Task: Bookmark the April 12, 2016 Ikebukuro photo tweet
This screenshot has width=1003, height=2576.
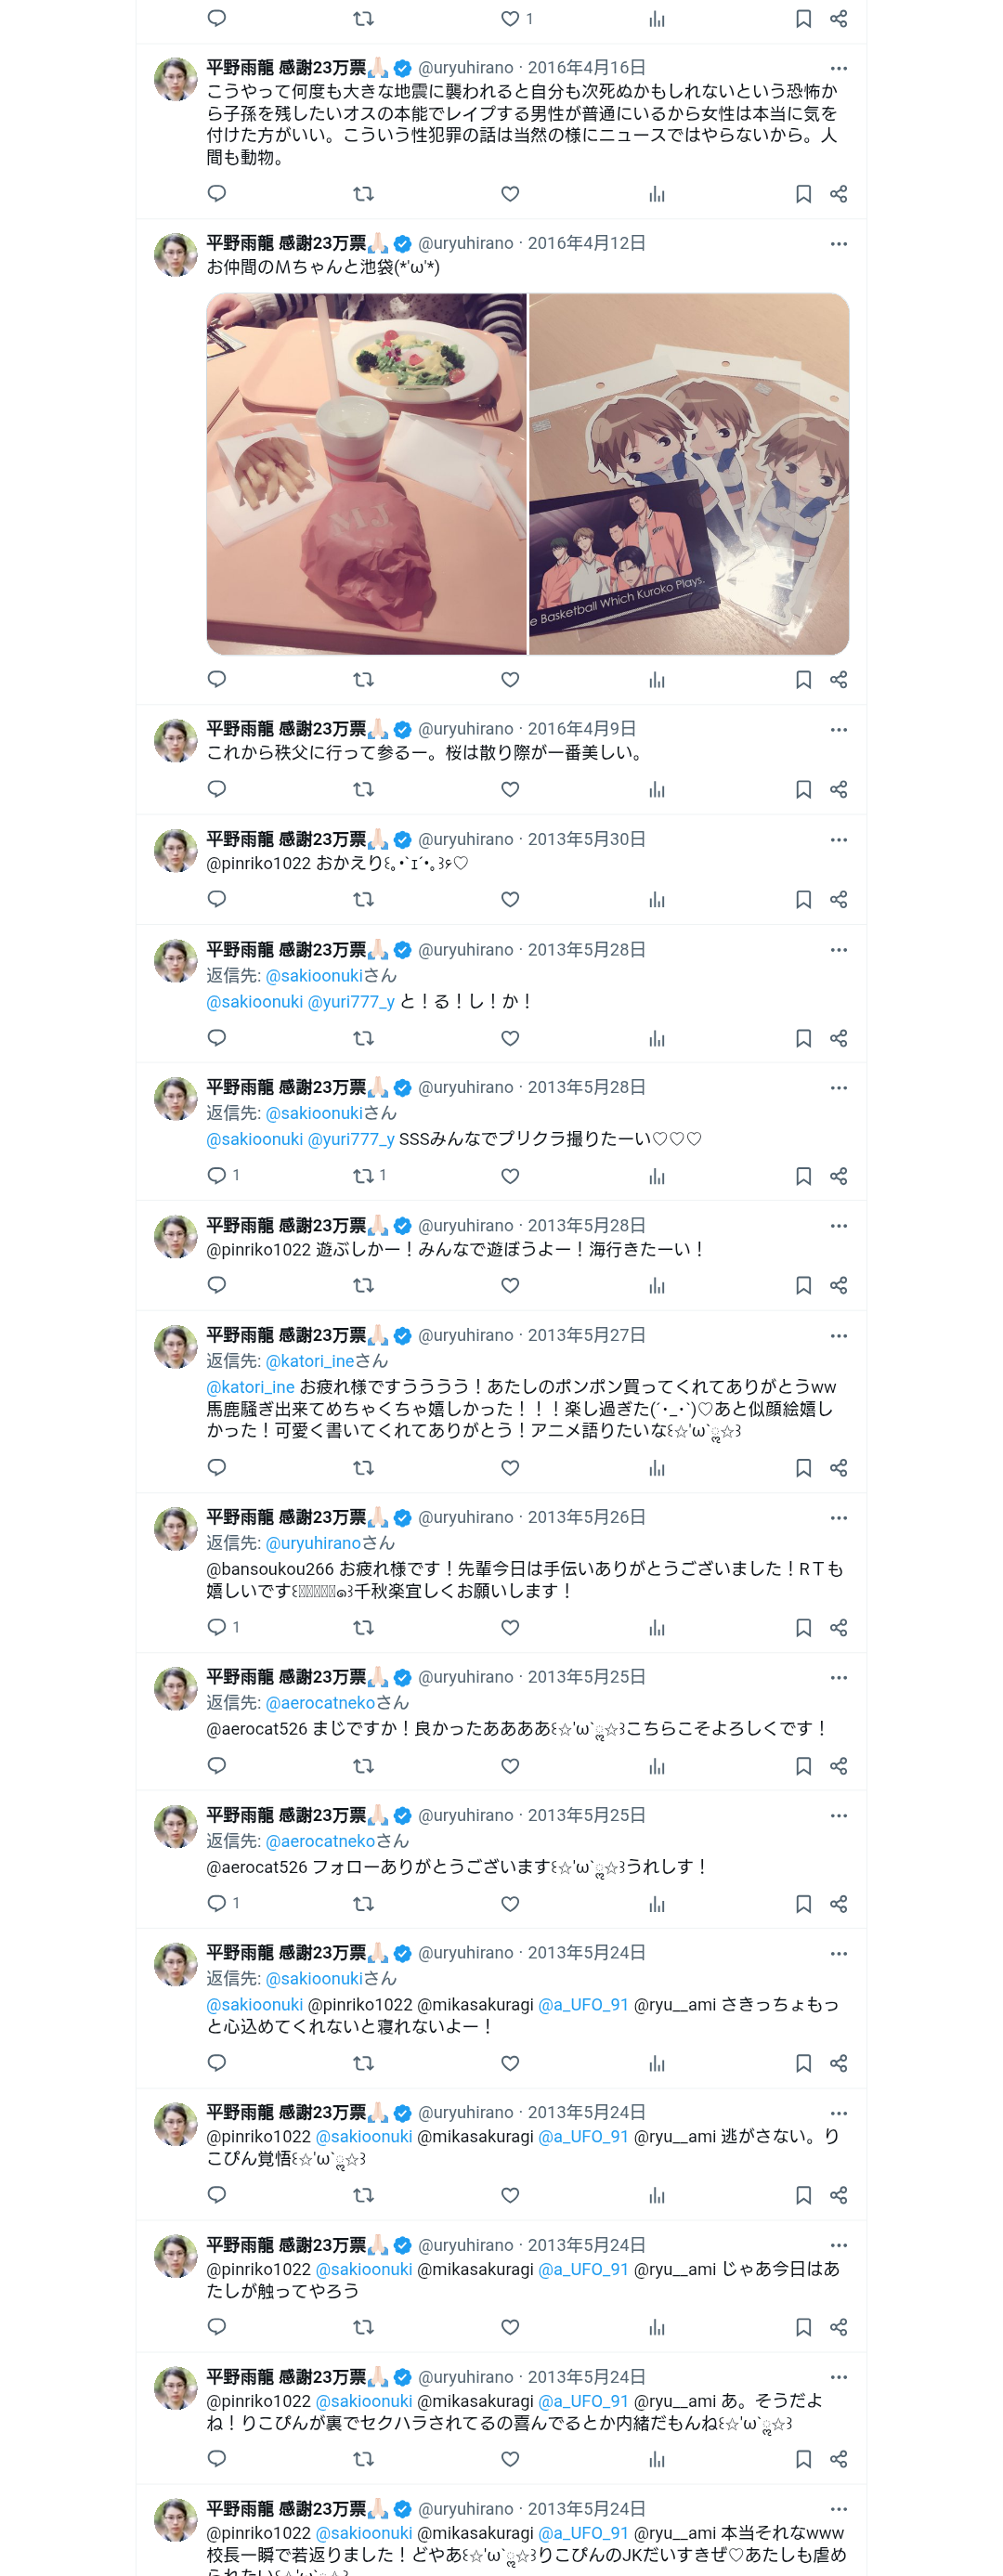Action: [x=803, y=680]
